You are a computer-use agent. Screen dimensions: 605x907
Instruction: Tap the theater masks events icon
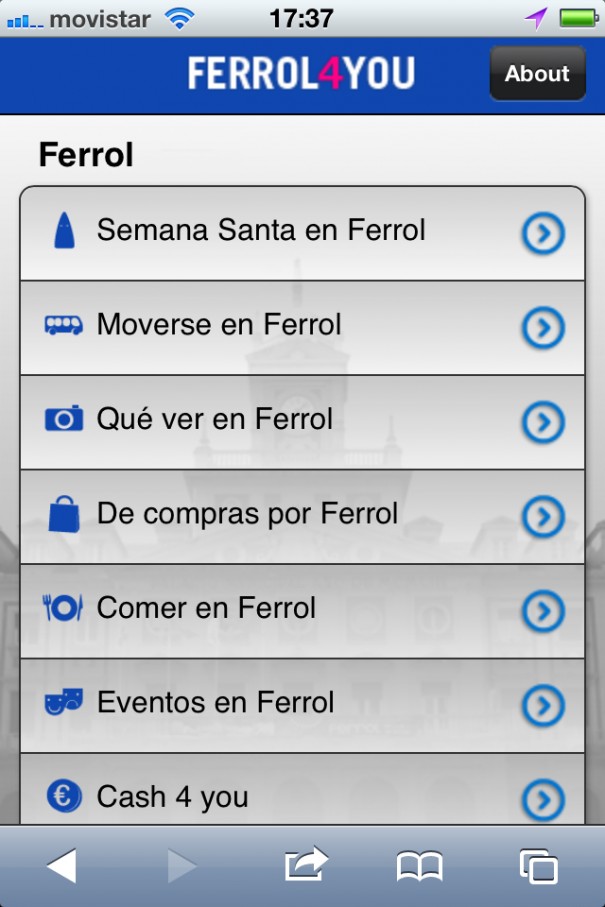tap(63, 702)
